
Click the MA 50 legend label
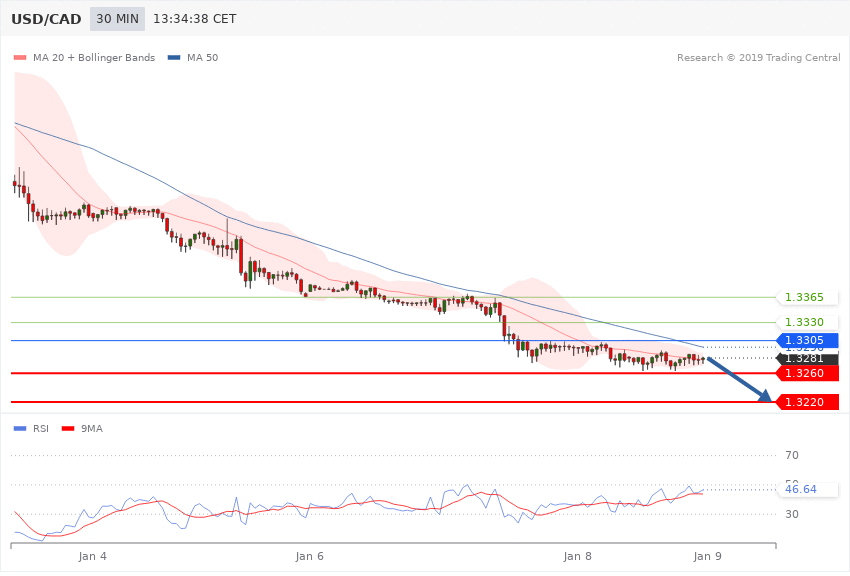pyautogui.click(x=203, y=57)
